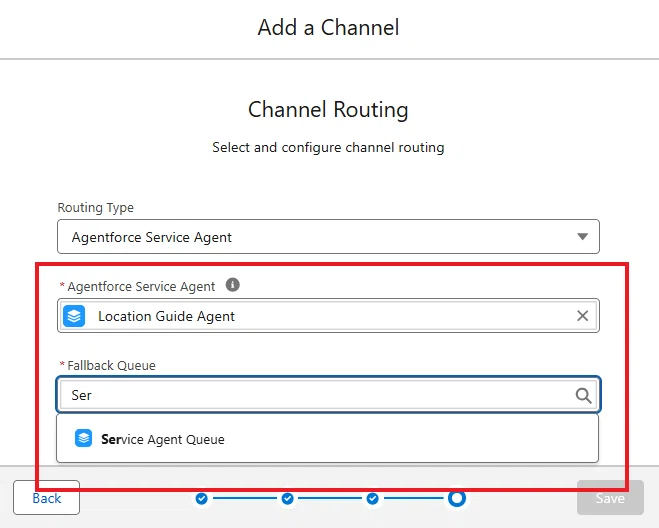659x528 pixels.
Task: Click the Routing Type label
Action: click(x=95, y=208)
